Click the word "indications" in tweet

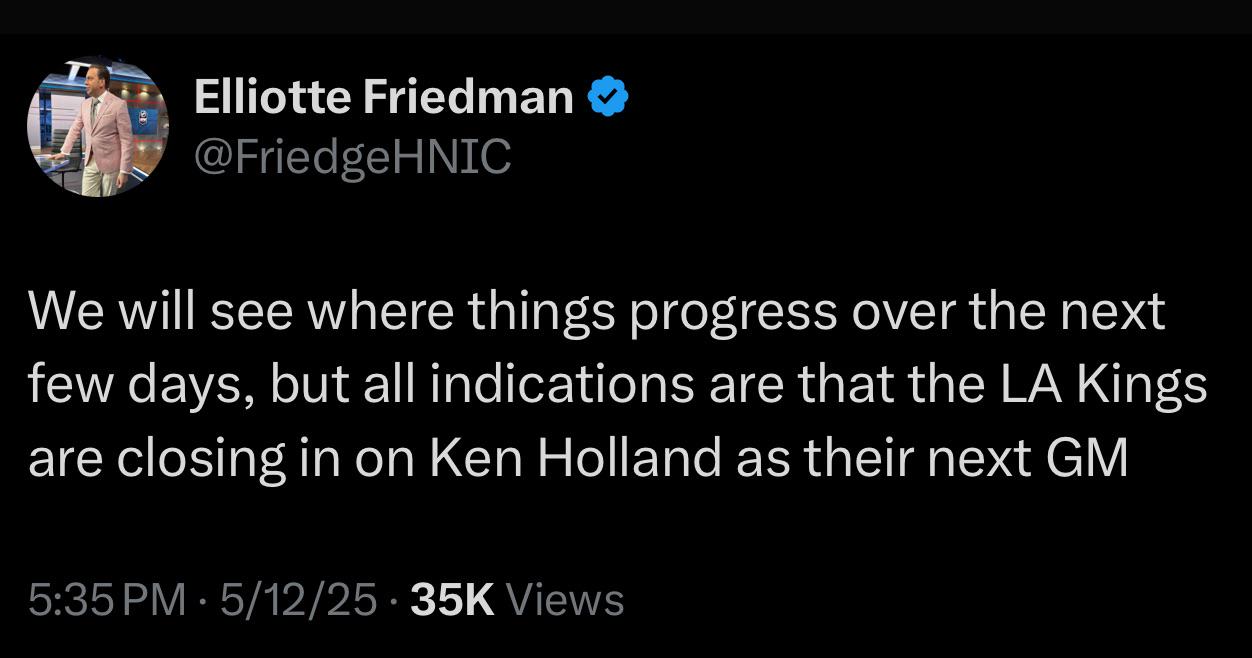point(563,385)
